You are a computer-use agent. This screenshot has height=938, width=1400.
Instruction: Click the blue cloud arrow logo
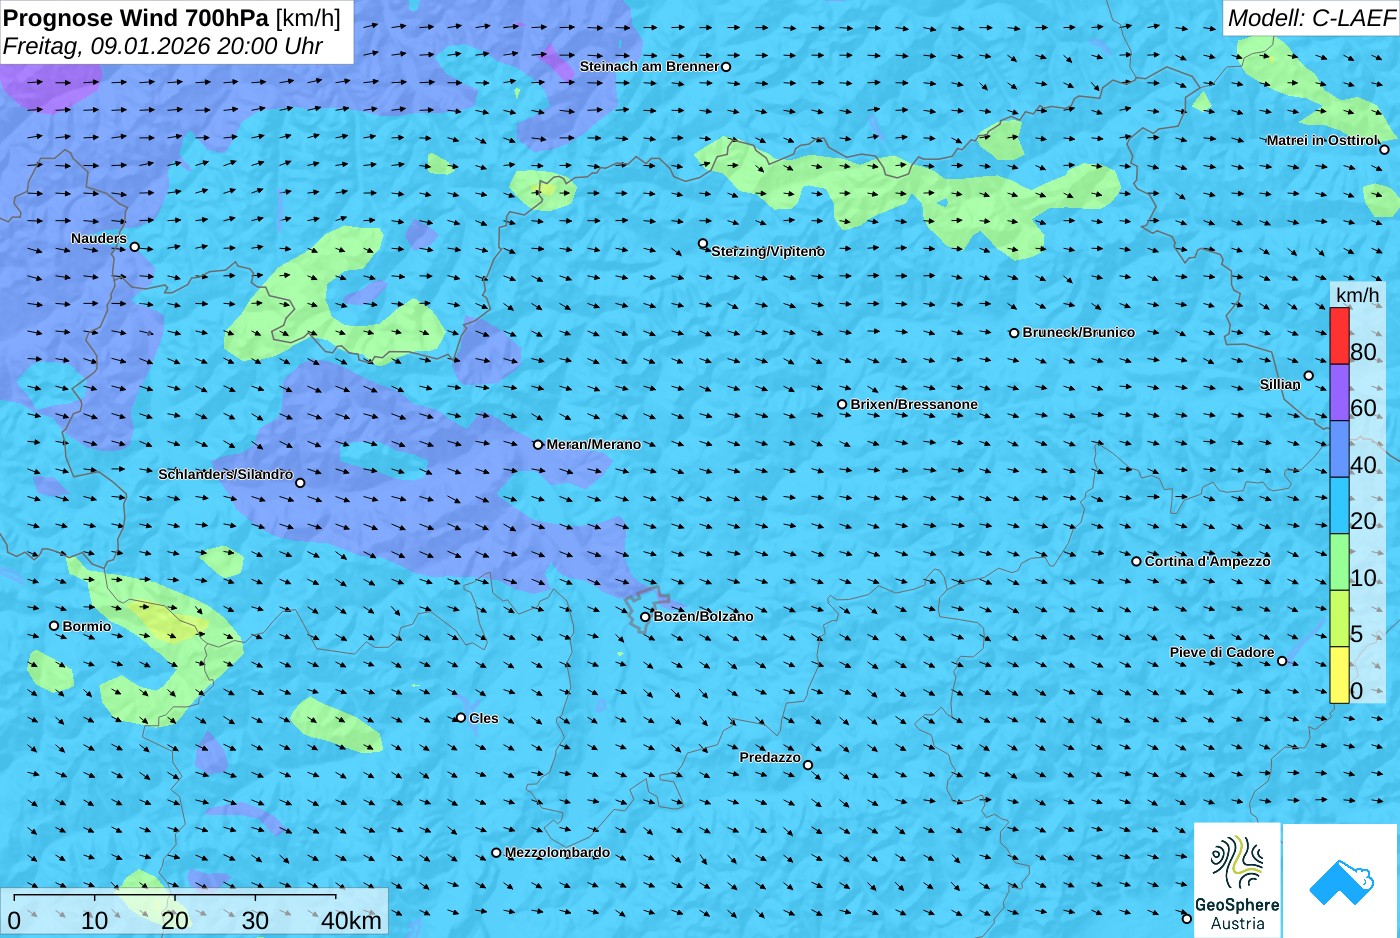[x=1341, y=881]
